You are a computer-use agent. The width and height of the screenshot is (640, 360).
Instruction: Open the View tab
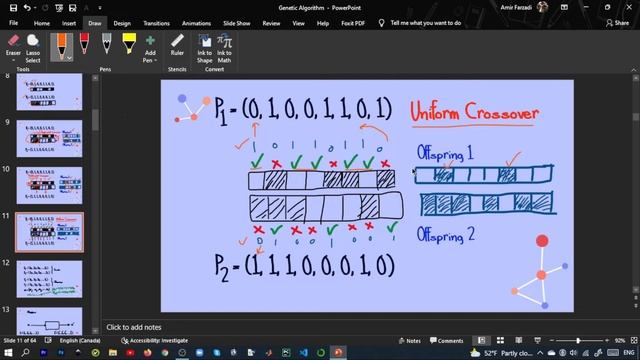[x=298, y=23]
